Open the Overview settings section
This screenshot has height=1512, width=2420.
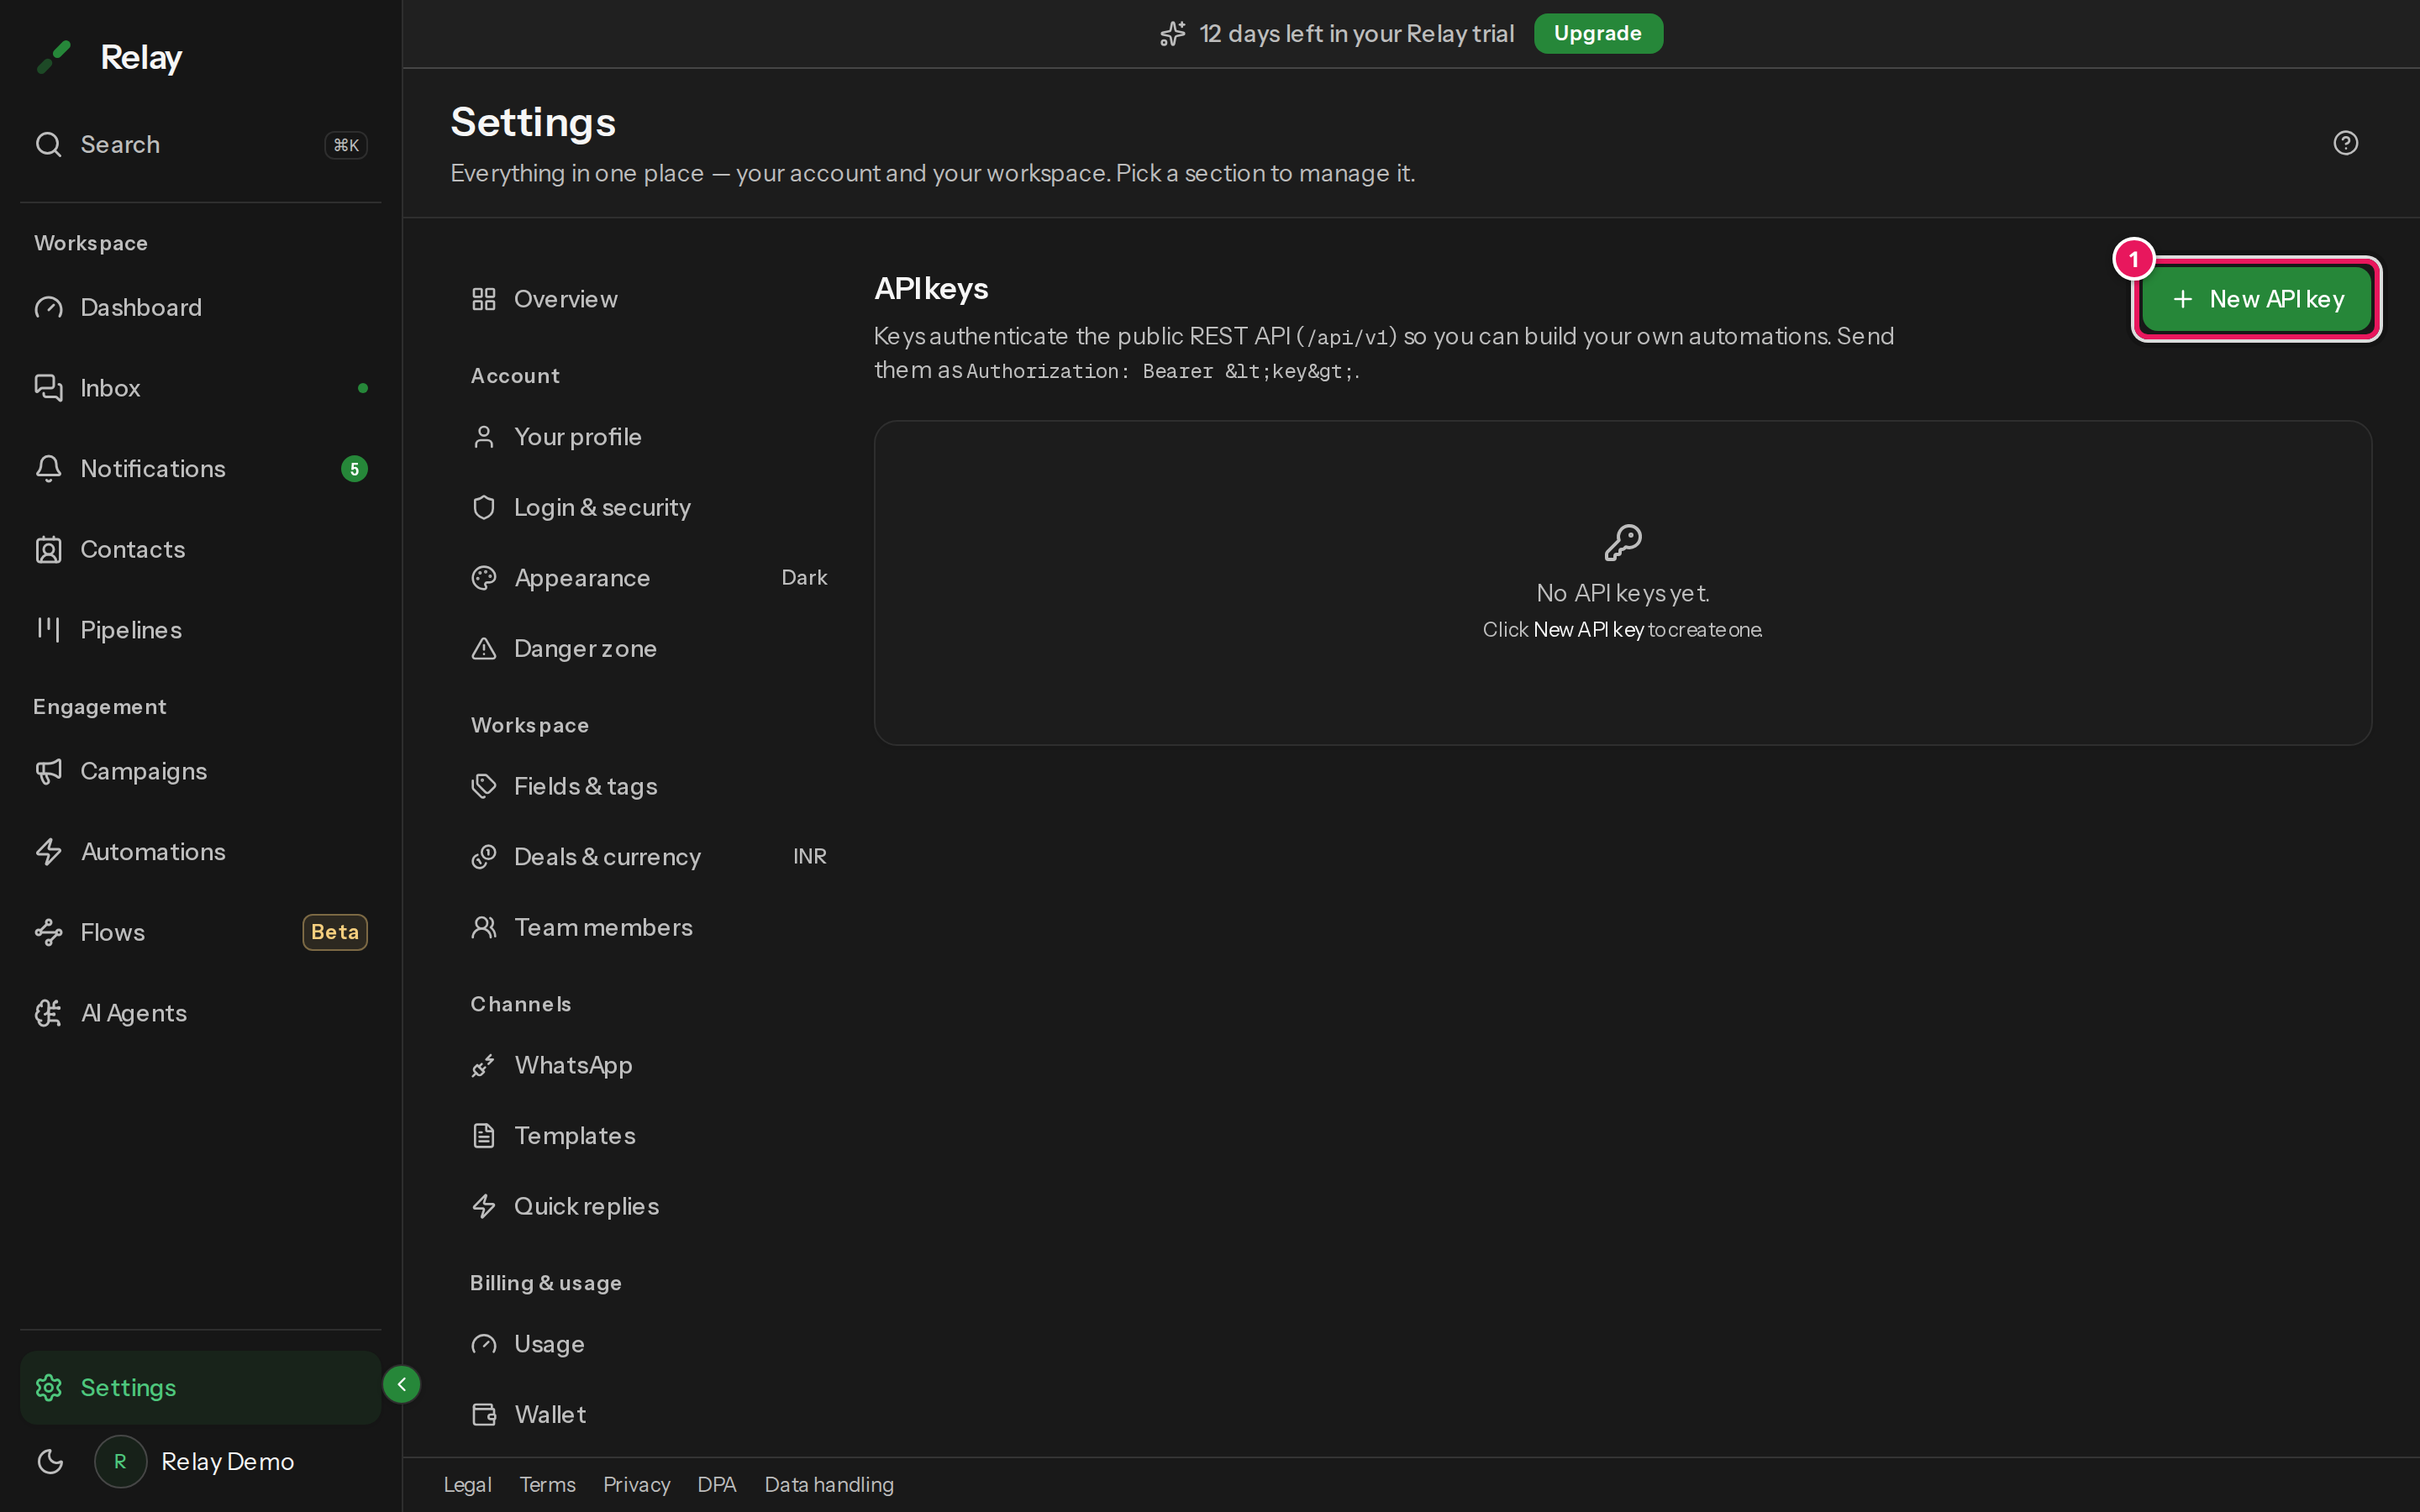[x=649, y=299]
